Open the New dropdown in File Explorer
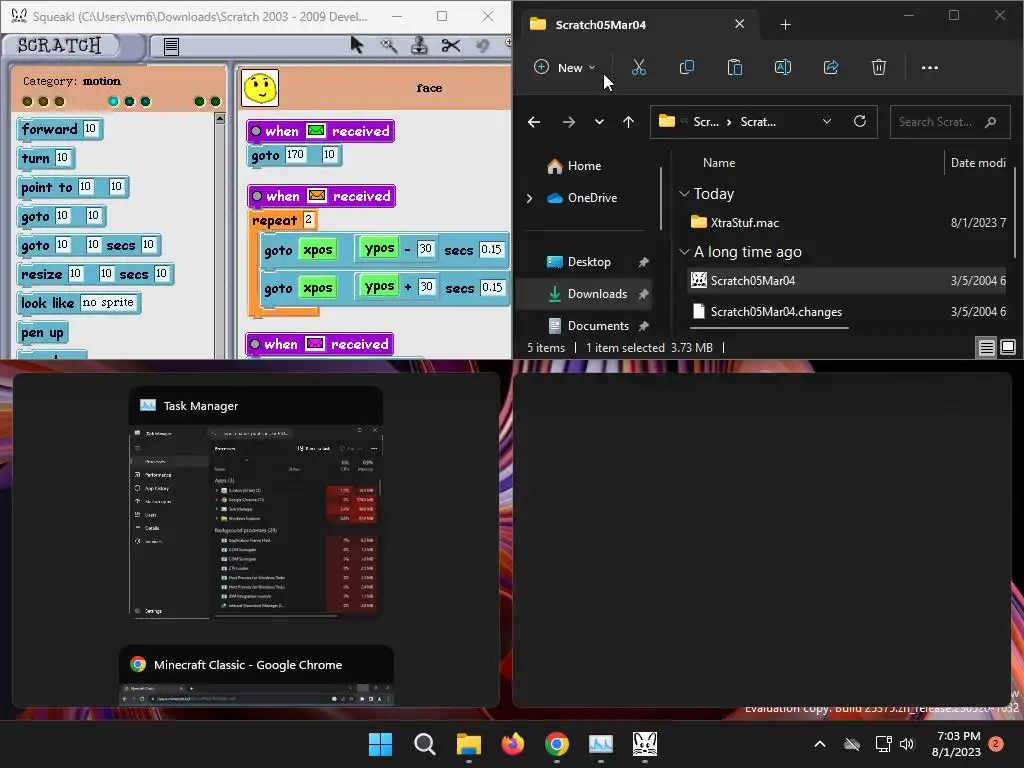 [565, 67]
